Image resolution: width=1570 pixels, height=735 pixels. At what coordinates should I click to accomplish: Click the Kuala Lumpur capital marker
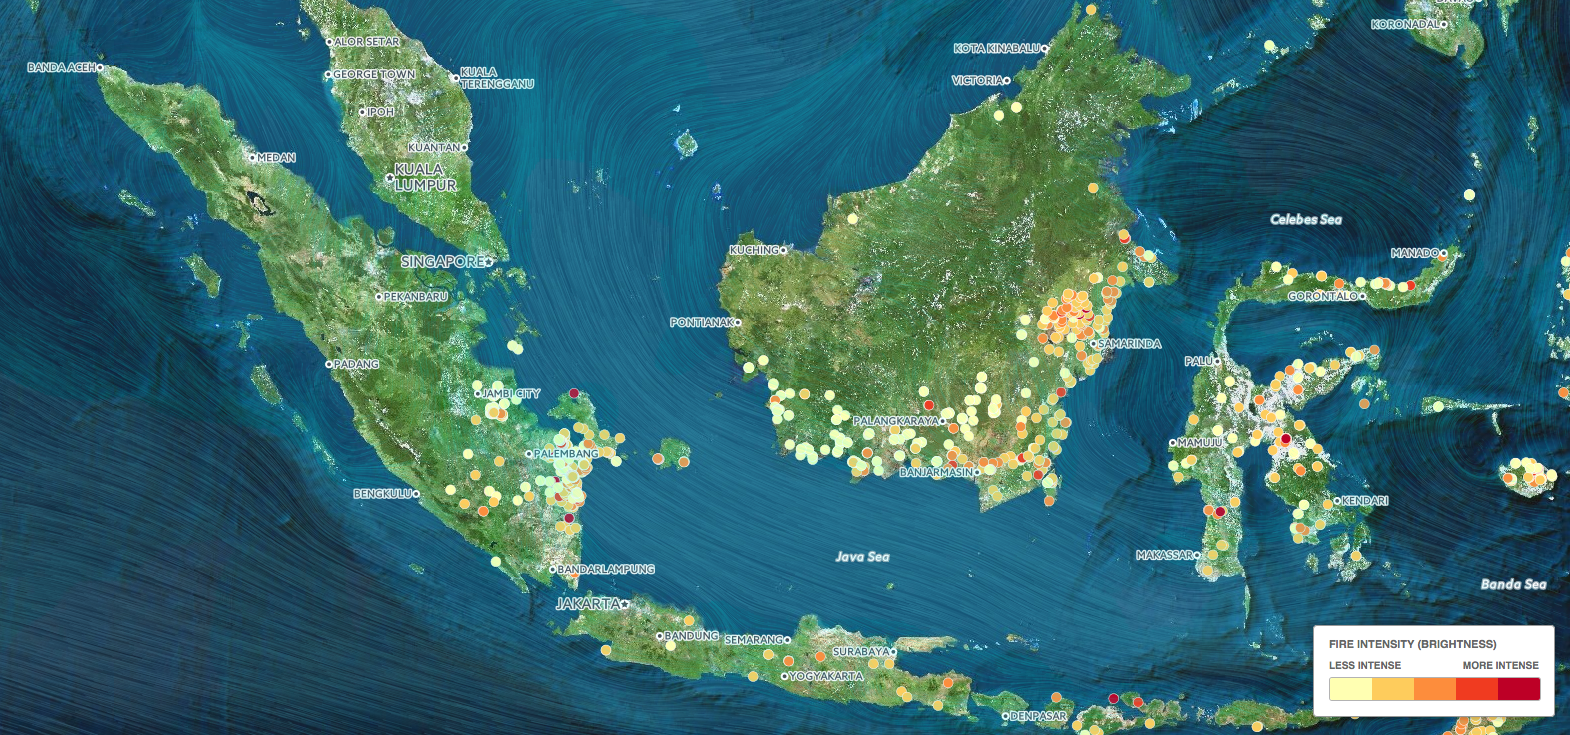pyautogui.click(x=390, y=178)
